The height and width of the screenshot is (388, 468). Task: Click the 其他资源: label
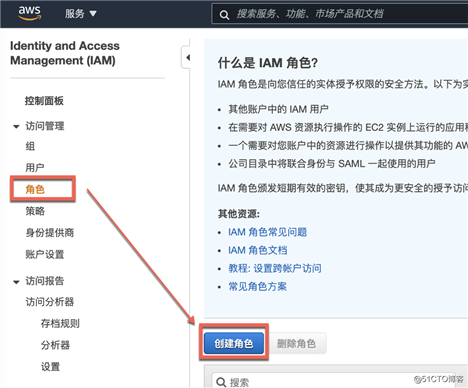pyautogui.click(x=239, y=214)
